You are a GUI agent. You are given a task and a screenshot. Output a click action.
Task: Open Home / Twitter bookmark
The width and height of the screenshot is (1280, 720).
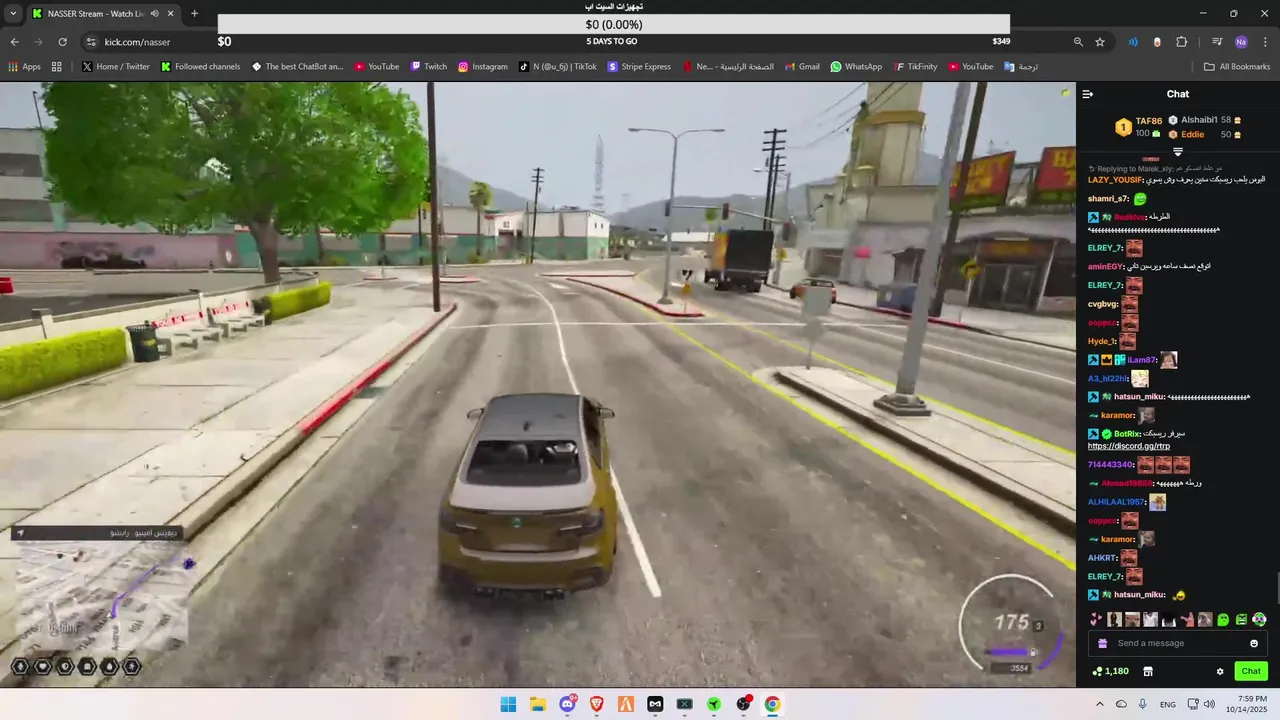click(x=116, y=67)
